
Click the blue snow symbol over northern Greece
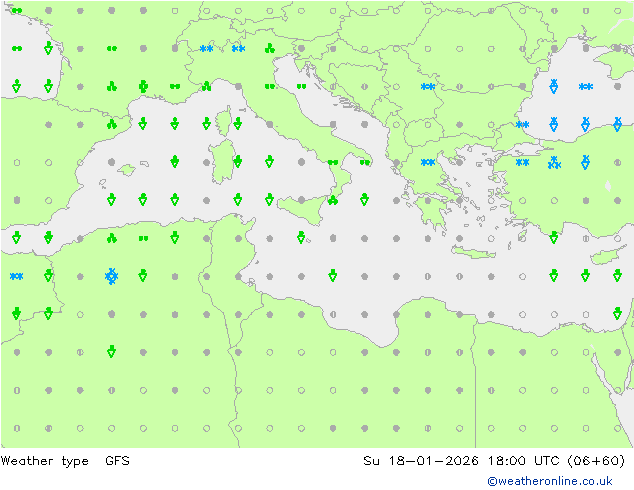428,163
